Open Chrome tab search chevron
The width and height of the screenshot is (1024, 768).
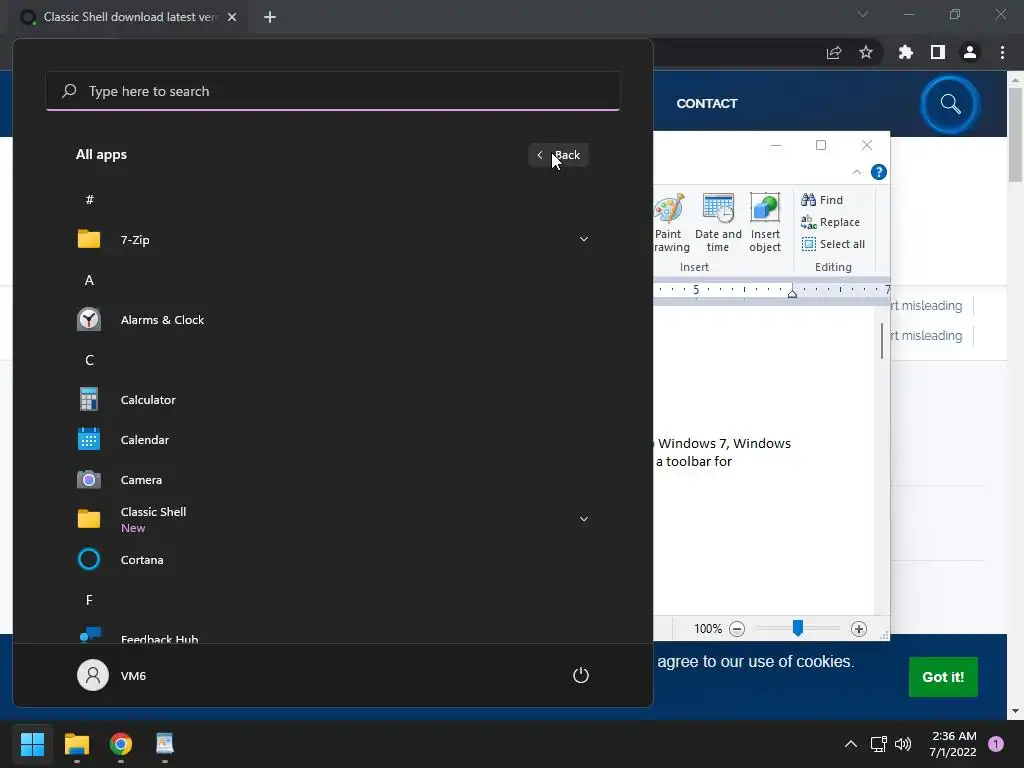pos(863,14)
